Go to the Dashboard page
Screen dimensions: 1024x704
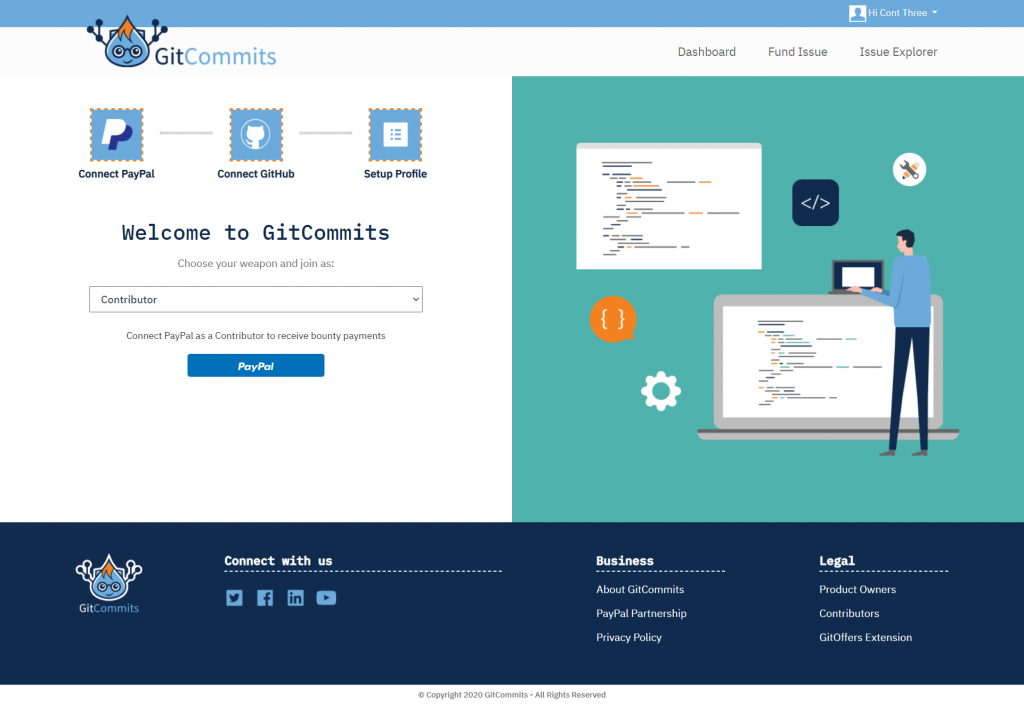[x=707, y=52]
